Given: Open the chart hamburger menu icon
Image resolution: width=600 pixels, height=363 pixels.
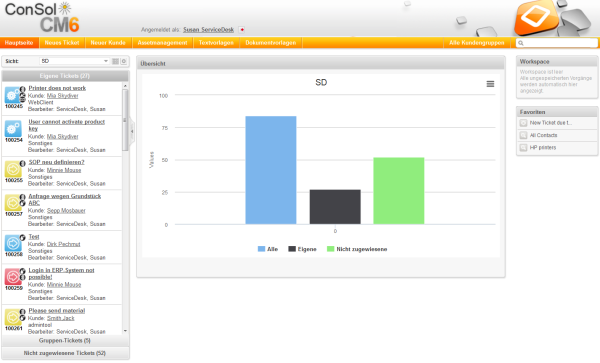Looking at the screenshot, I should click(490, 84).
